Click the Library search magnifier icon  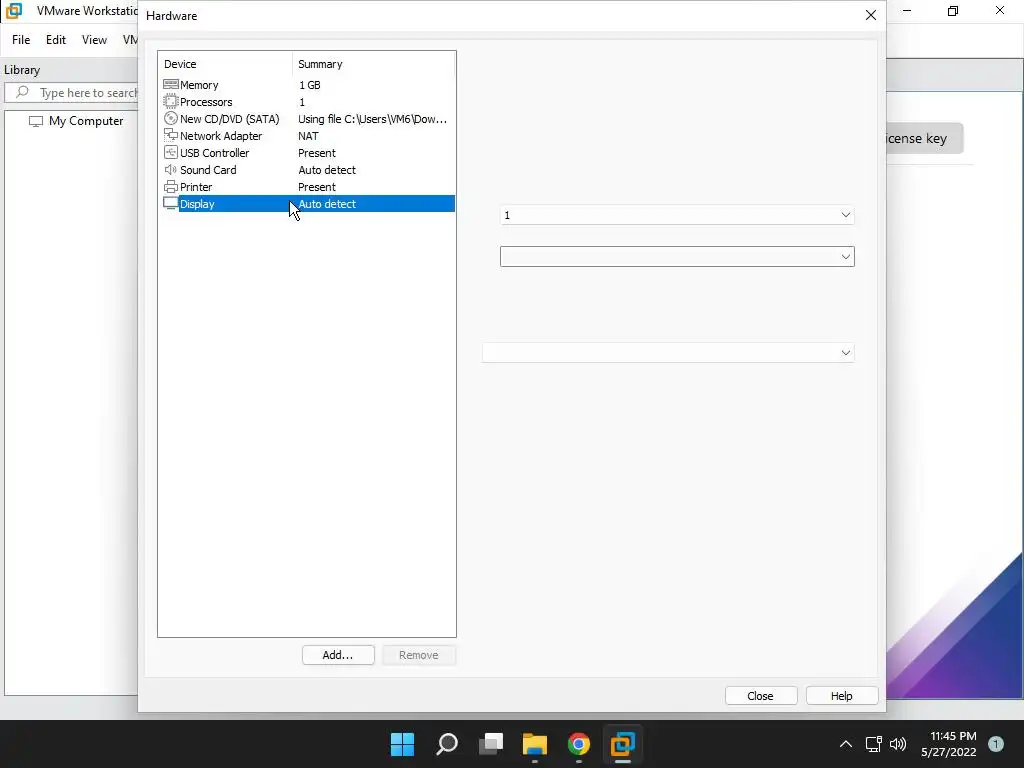coord(22,92)
